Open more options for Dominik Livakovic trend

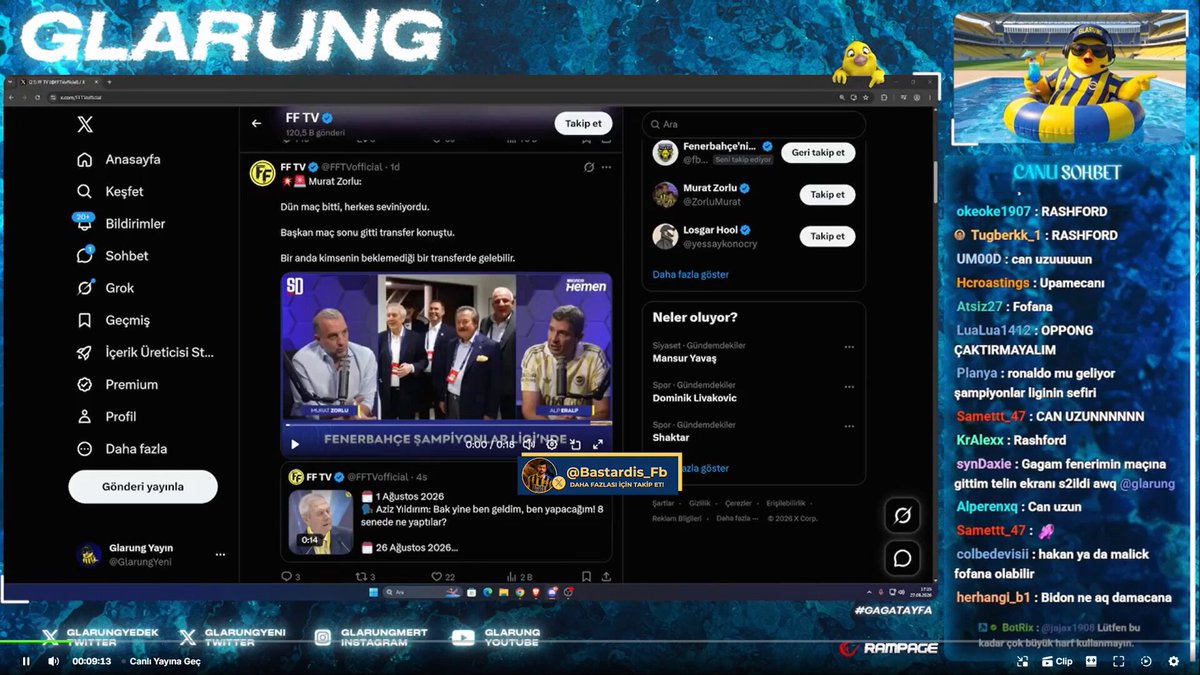click(x=849, y=387)
